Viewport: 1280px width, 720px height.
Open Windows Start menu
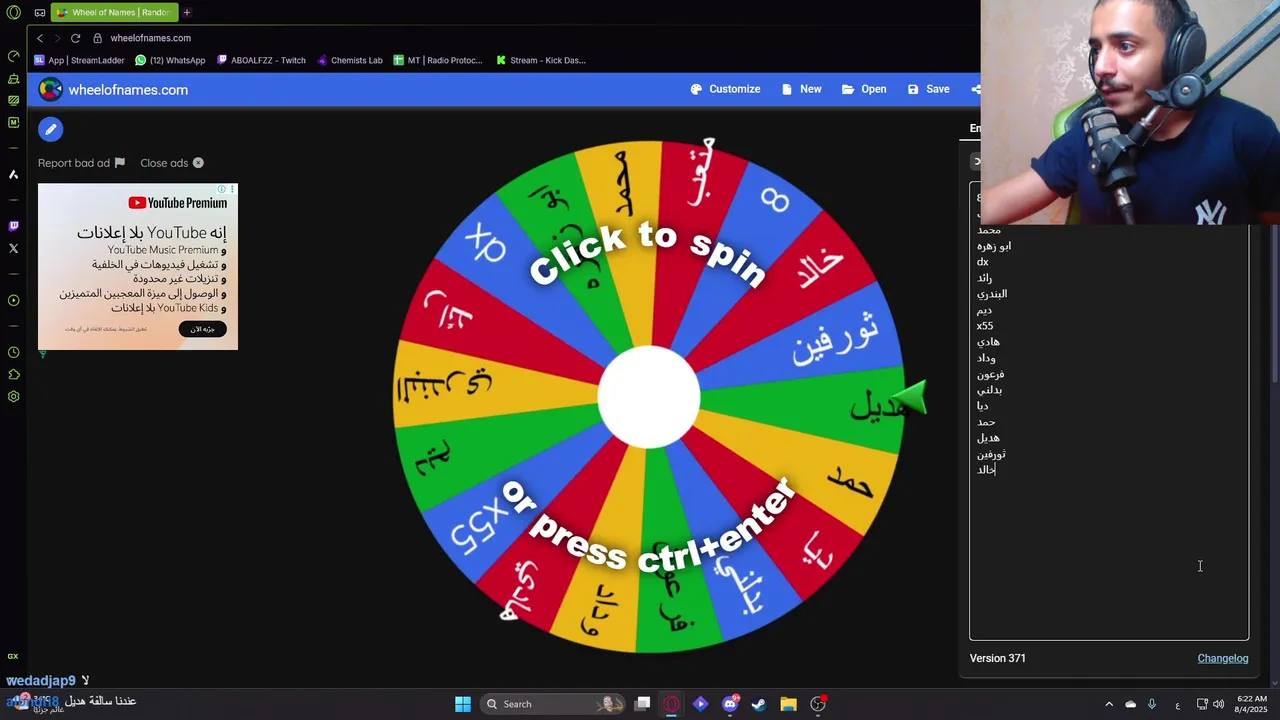point(463,704)
